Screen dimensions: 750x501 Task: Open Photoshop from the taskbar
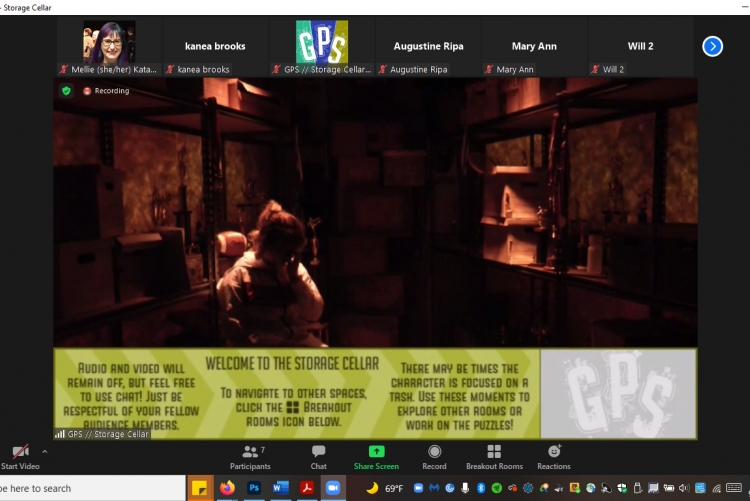click(254, 488)
